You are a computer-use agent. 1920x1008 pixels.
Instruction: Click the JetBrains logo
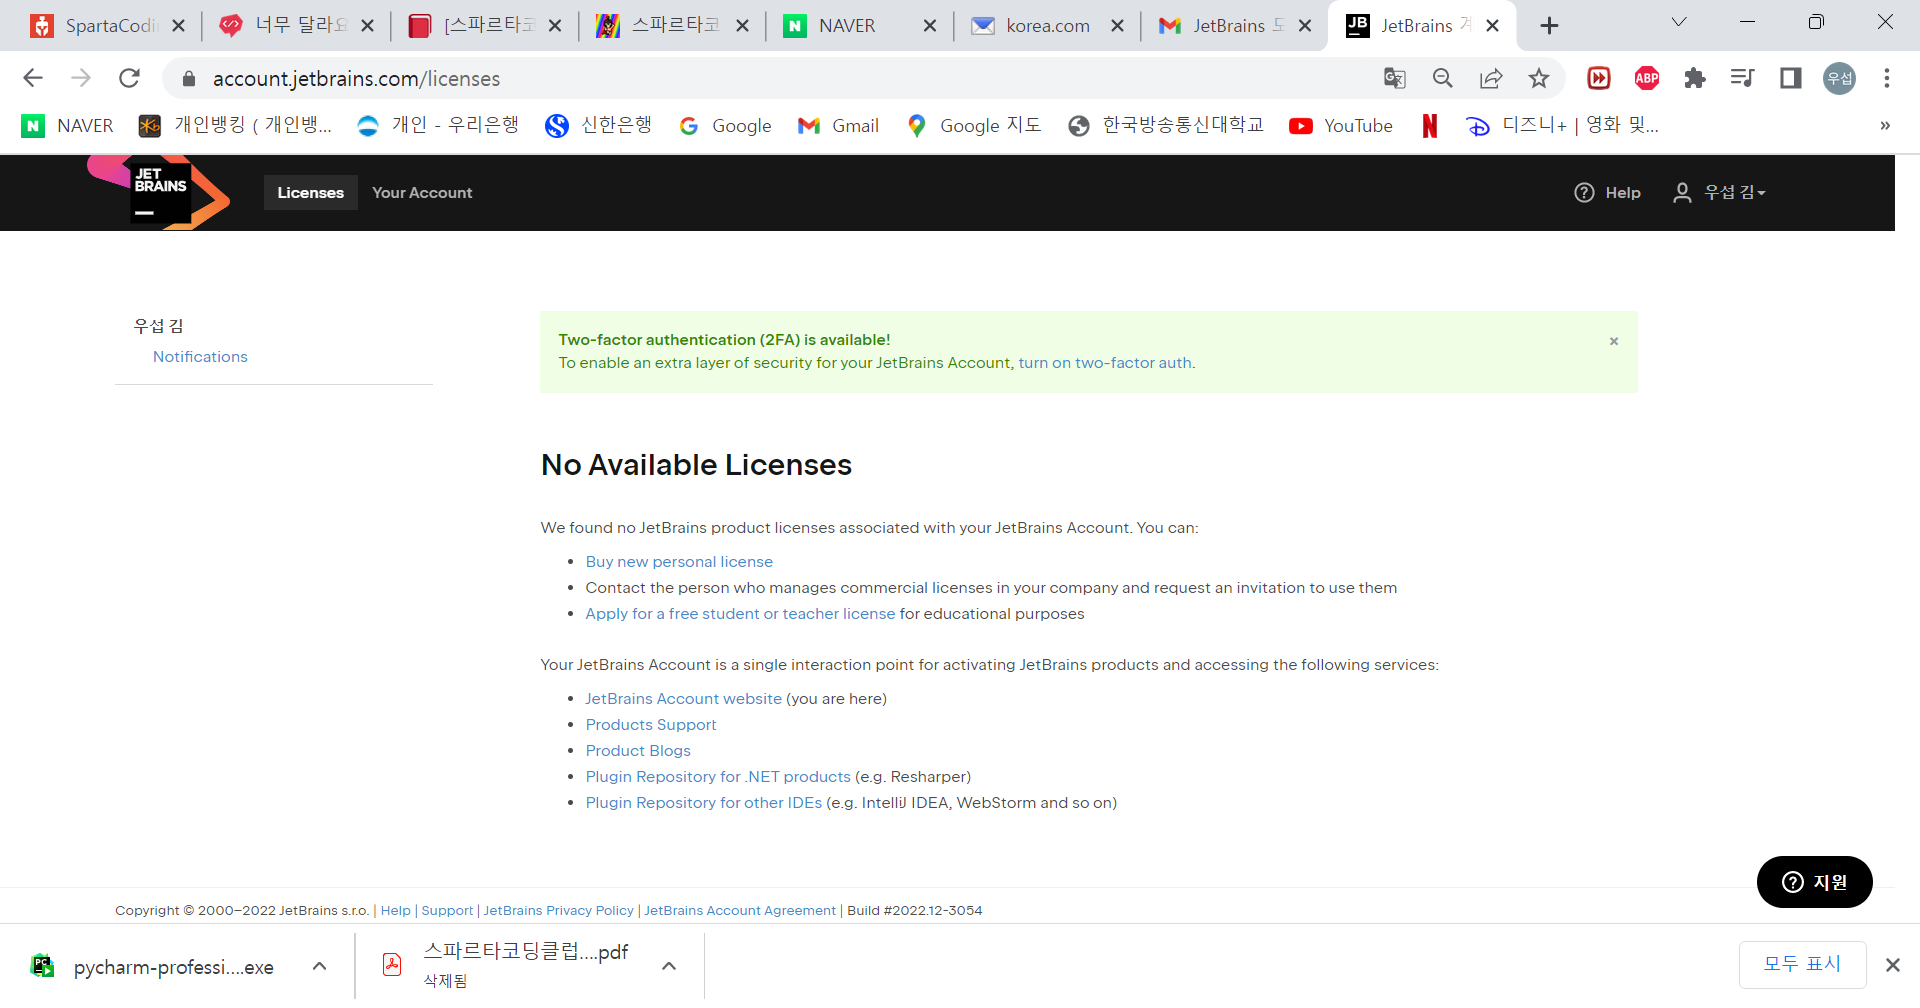click(x=159, y=192)
